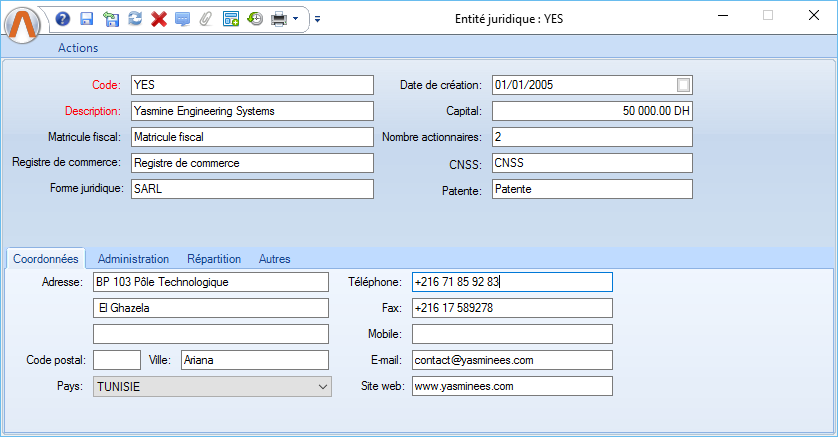Viewport: 838px width, 437px height.
Task: Click the E-mail input field
Action: tap(512, 360)
